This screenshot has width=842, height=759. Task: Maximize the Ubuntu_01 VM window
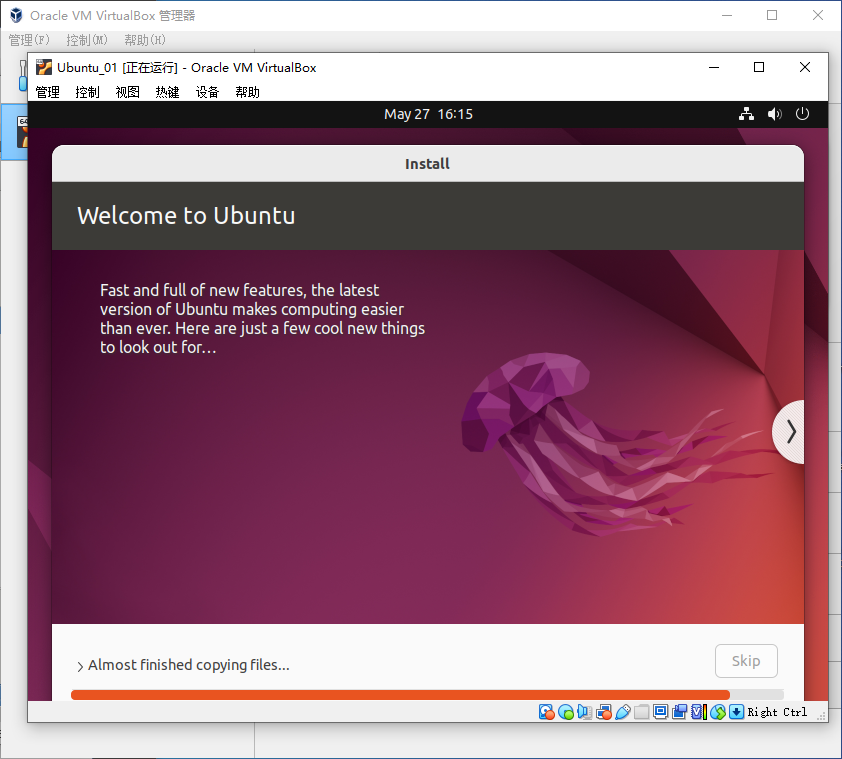759,68
